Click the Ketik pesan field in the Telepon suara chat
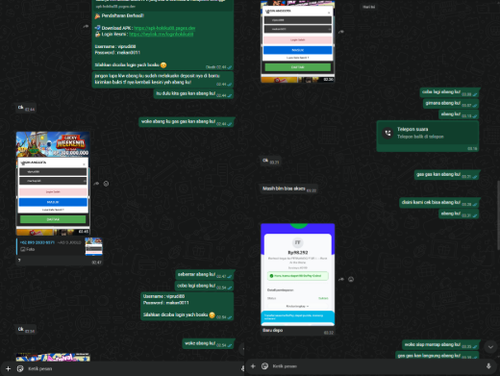 [377, 366]
